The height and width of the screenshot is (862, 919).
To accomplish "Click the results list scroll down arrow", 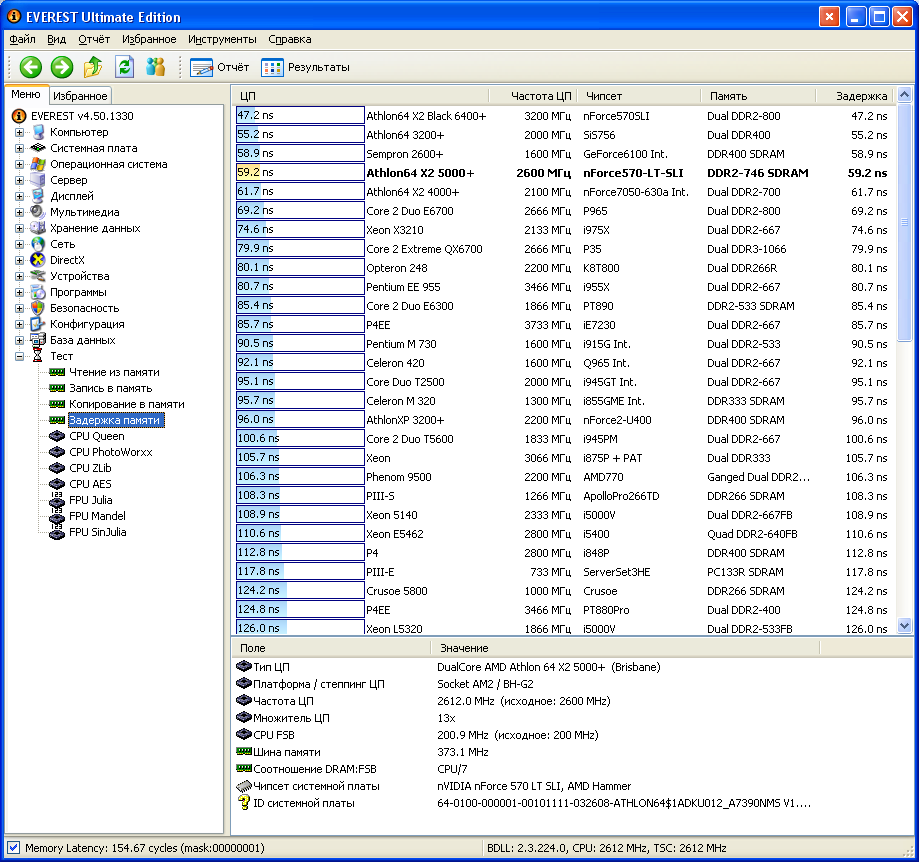I will point(904,626).
